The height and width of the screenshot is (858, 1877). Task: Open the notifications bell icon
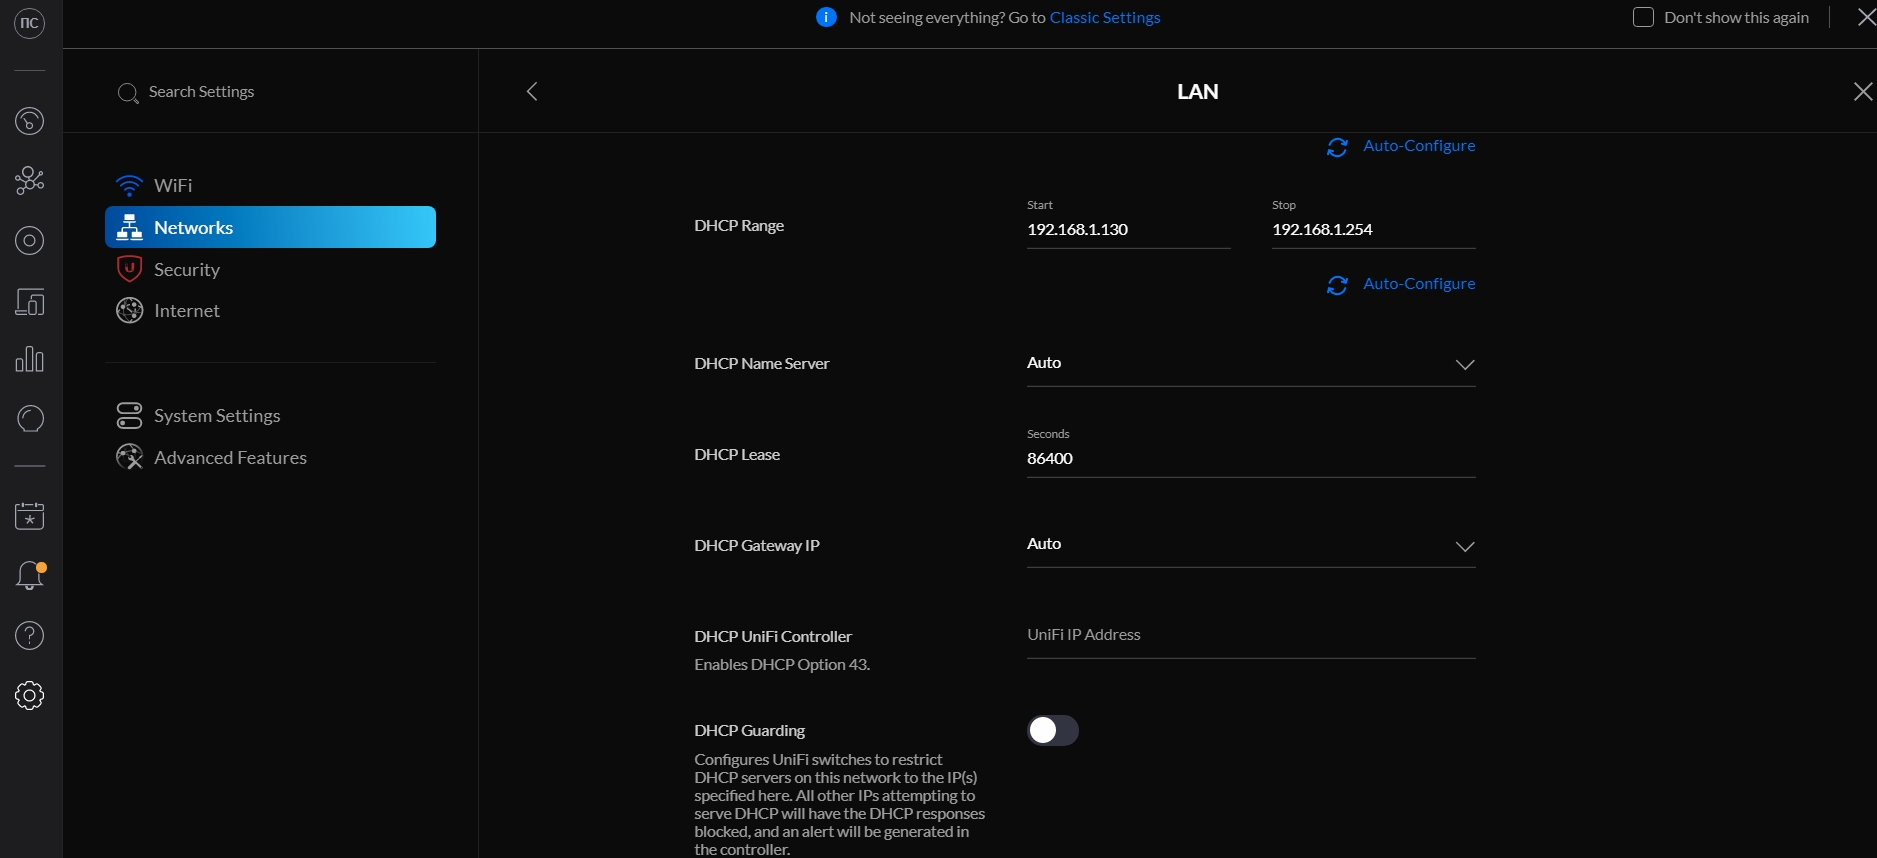coord(29,576)
